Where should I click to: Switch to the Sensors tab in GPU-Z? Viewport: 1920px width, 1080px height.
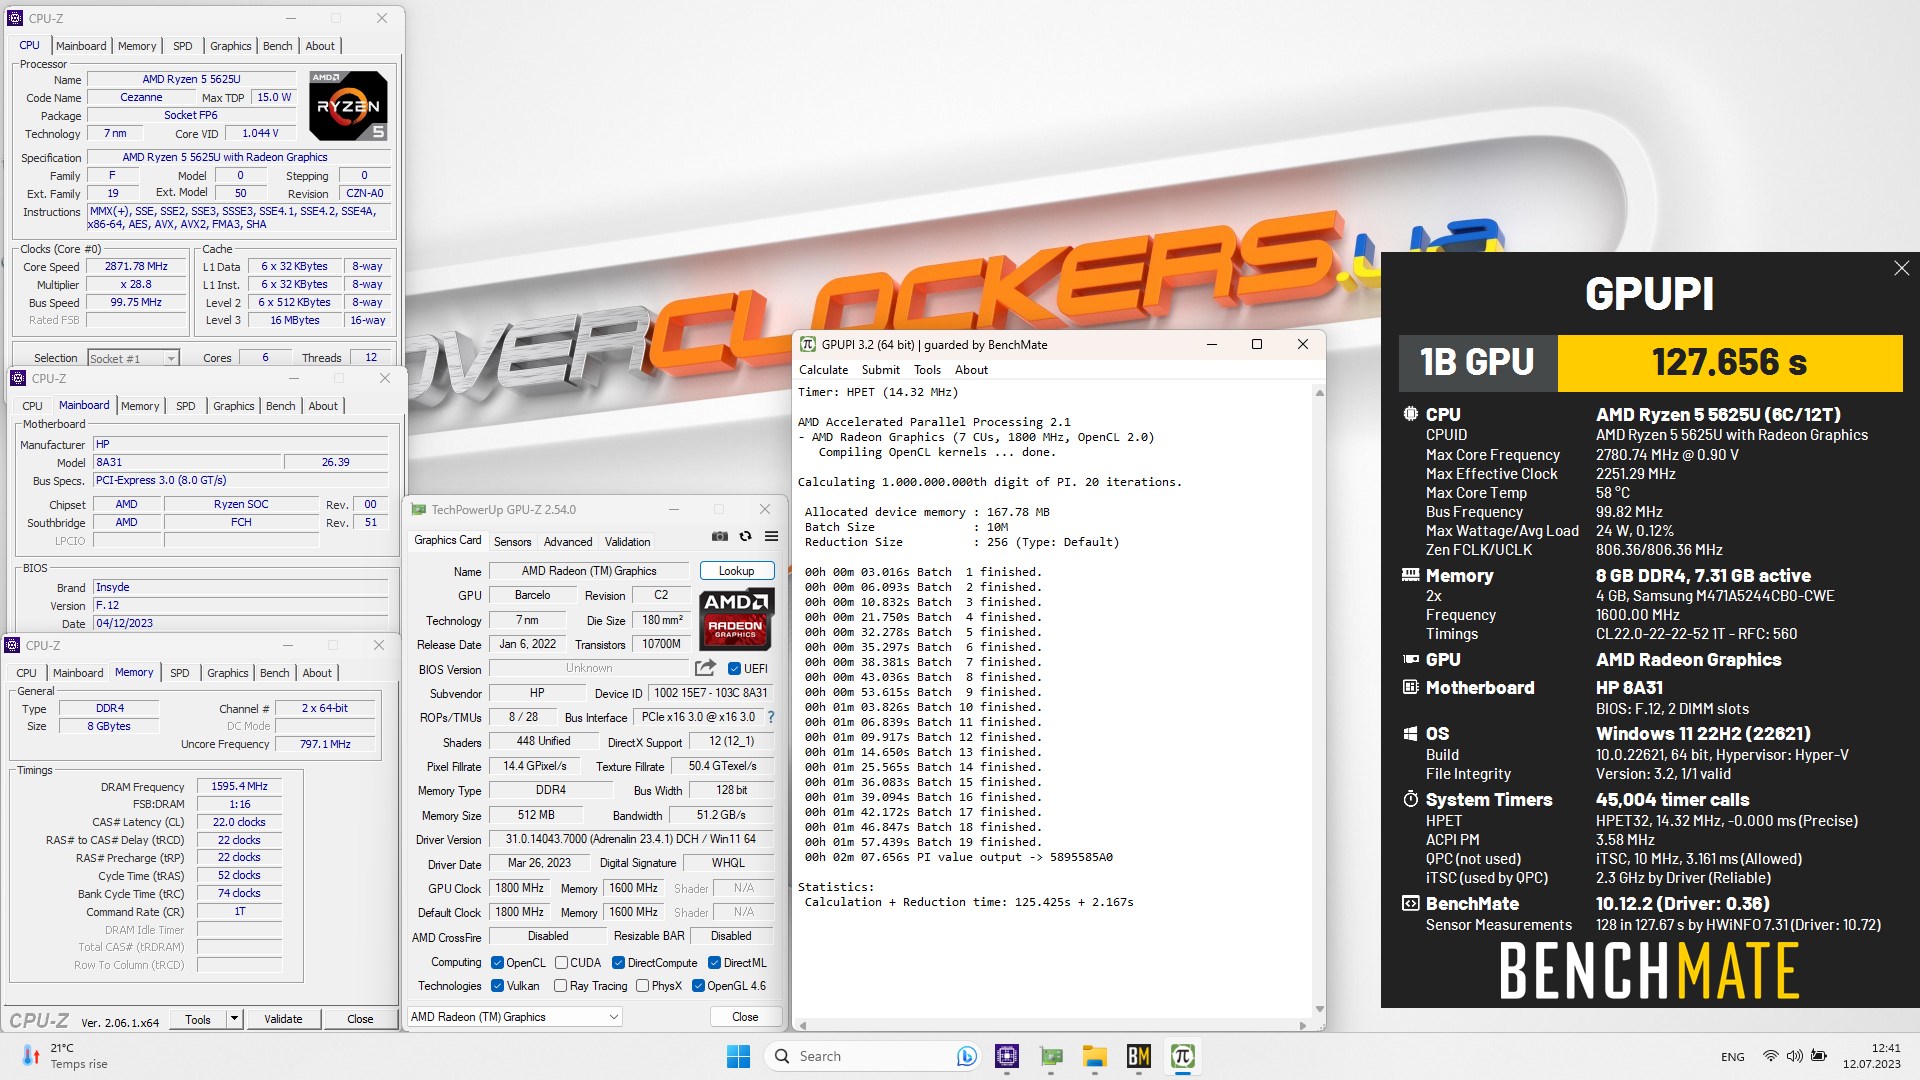point(512,542)
